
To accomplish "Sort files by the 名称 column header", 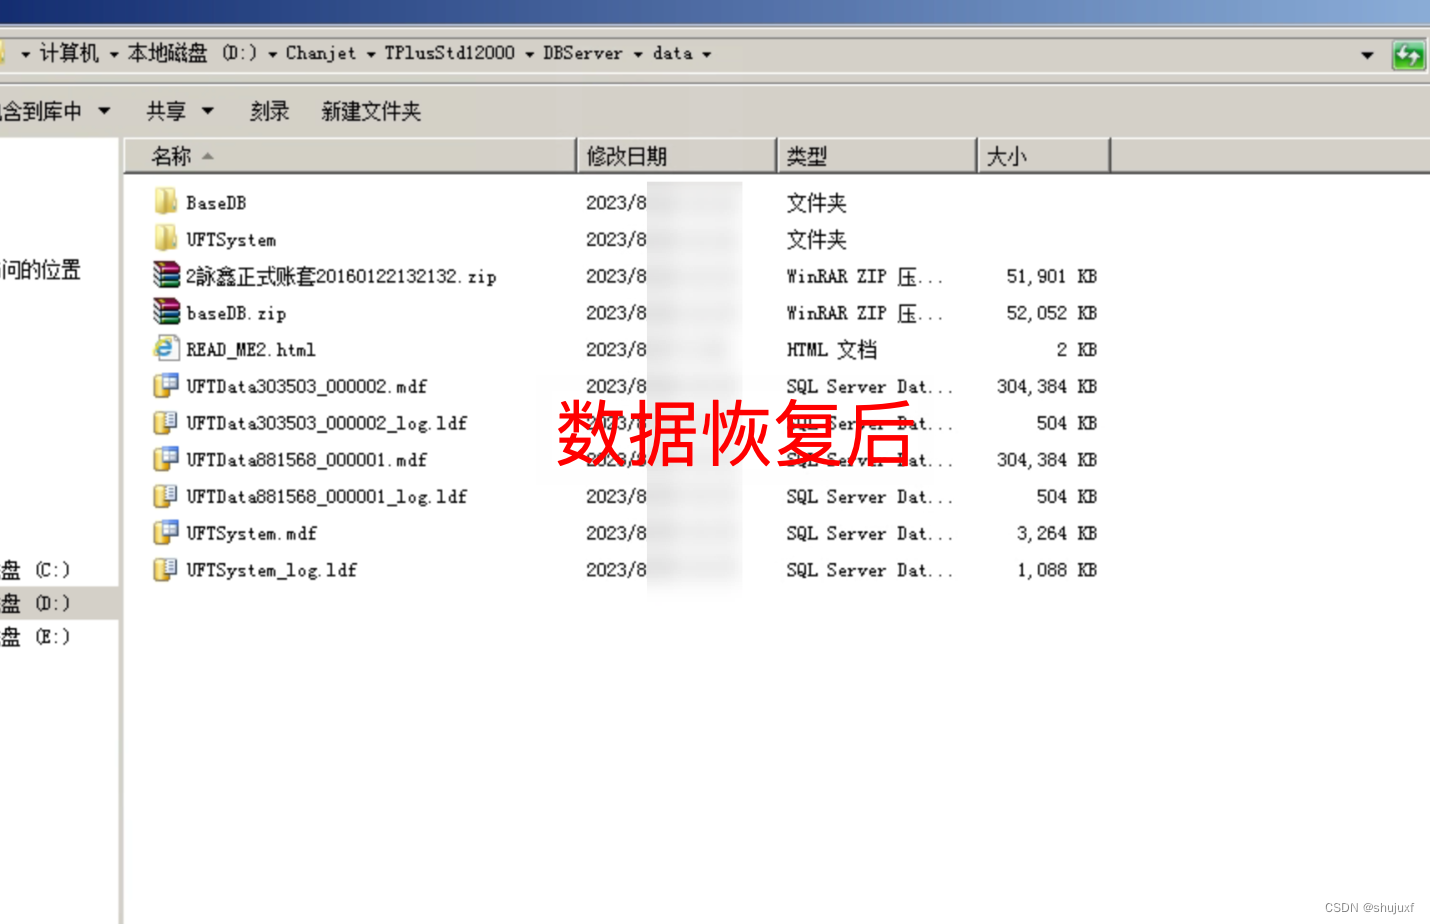I will (x=350, y=156).
